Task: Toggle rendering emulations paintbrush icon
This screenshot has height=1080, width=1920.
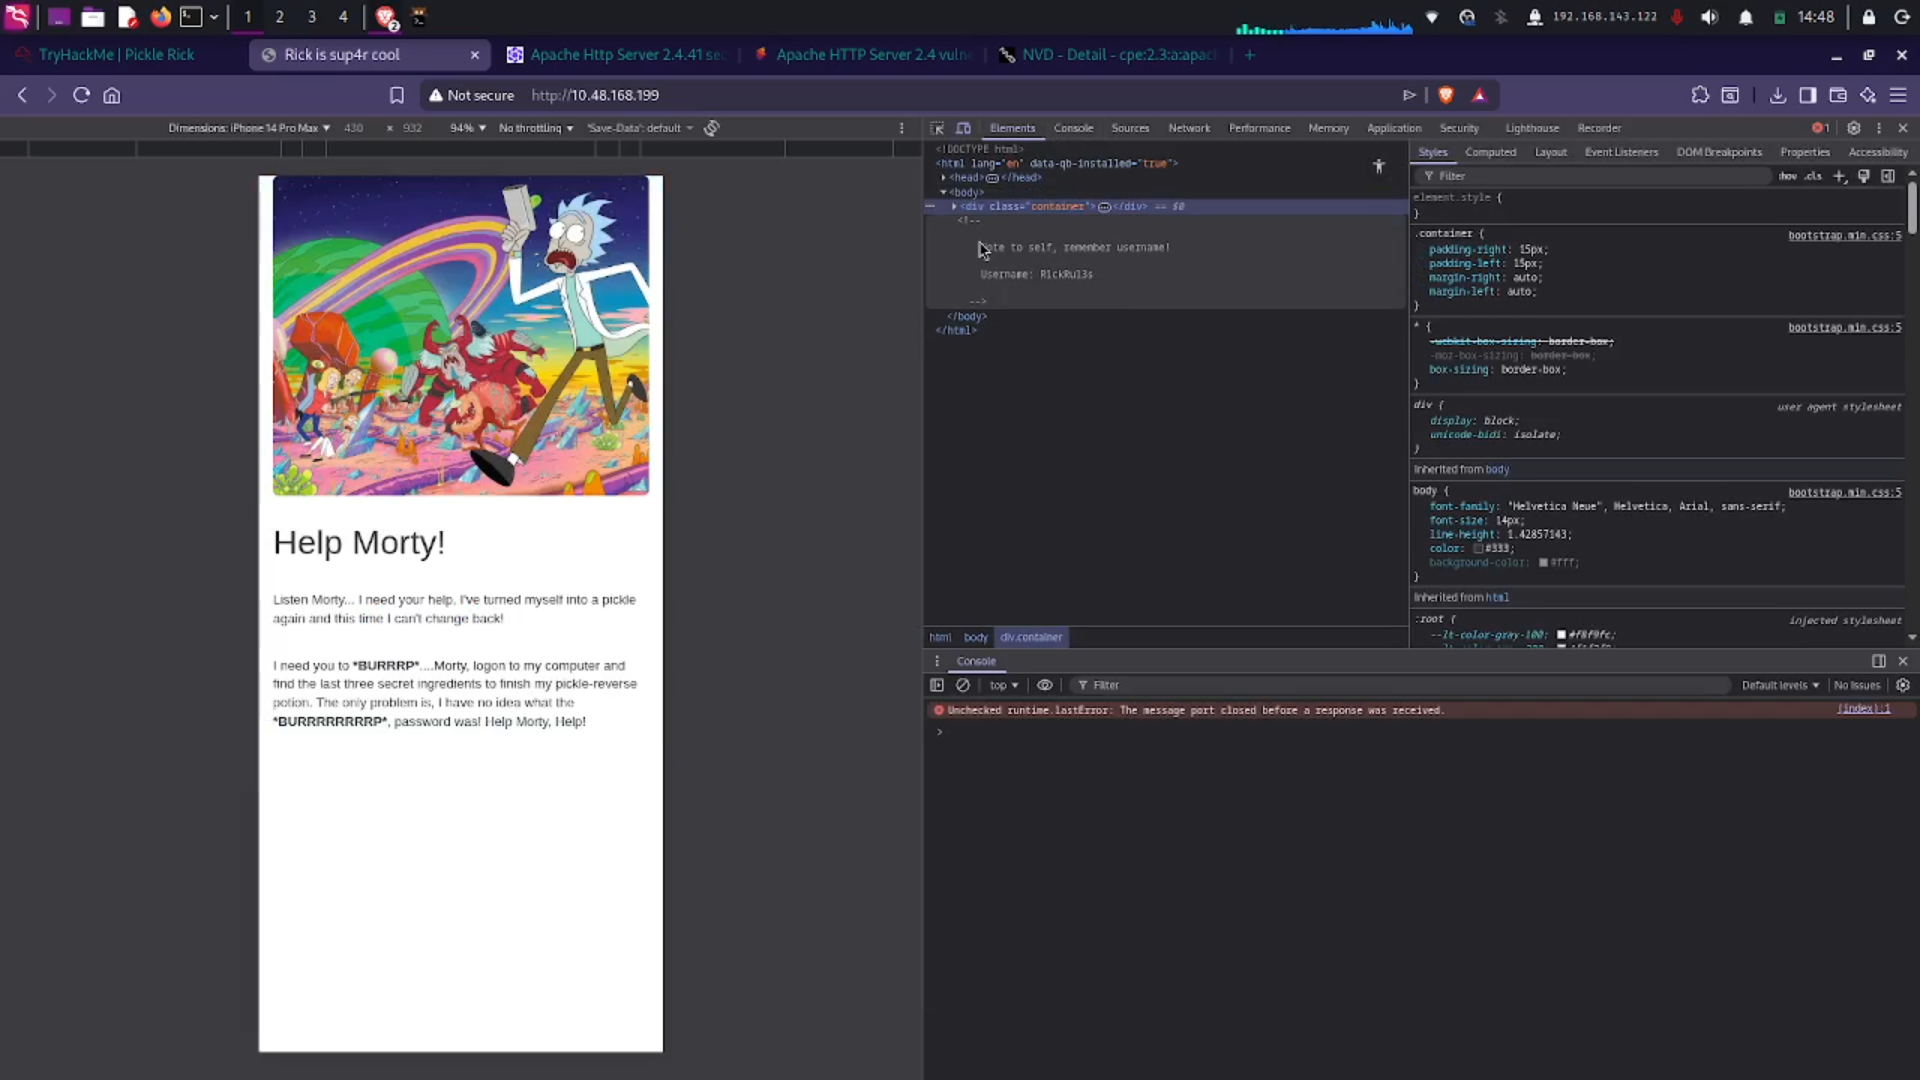Action: 1863,176
